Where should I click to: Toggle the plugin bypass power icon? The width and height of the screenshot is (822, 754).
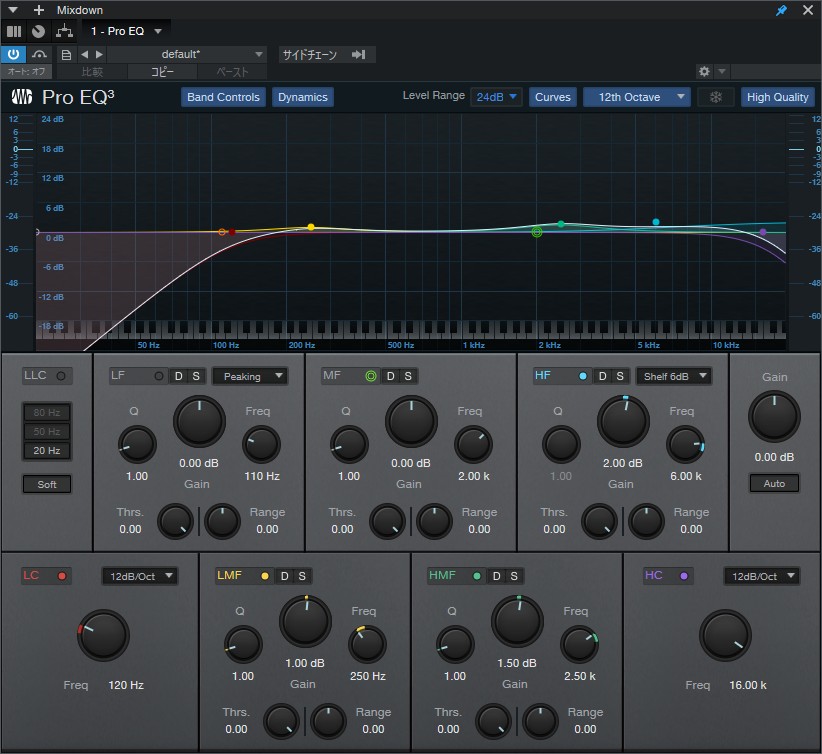pyautogui.click(x=12, y=54)
